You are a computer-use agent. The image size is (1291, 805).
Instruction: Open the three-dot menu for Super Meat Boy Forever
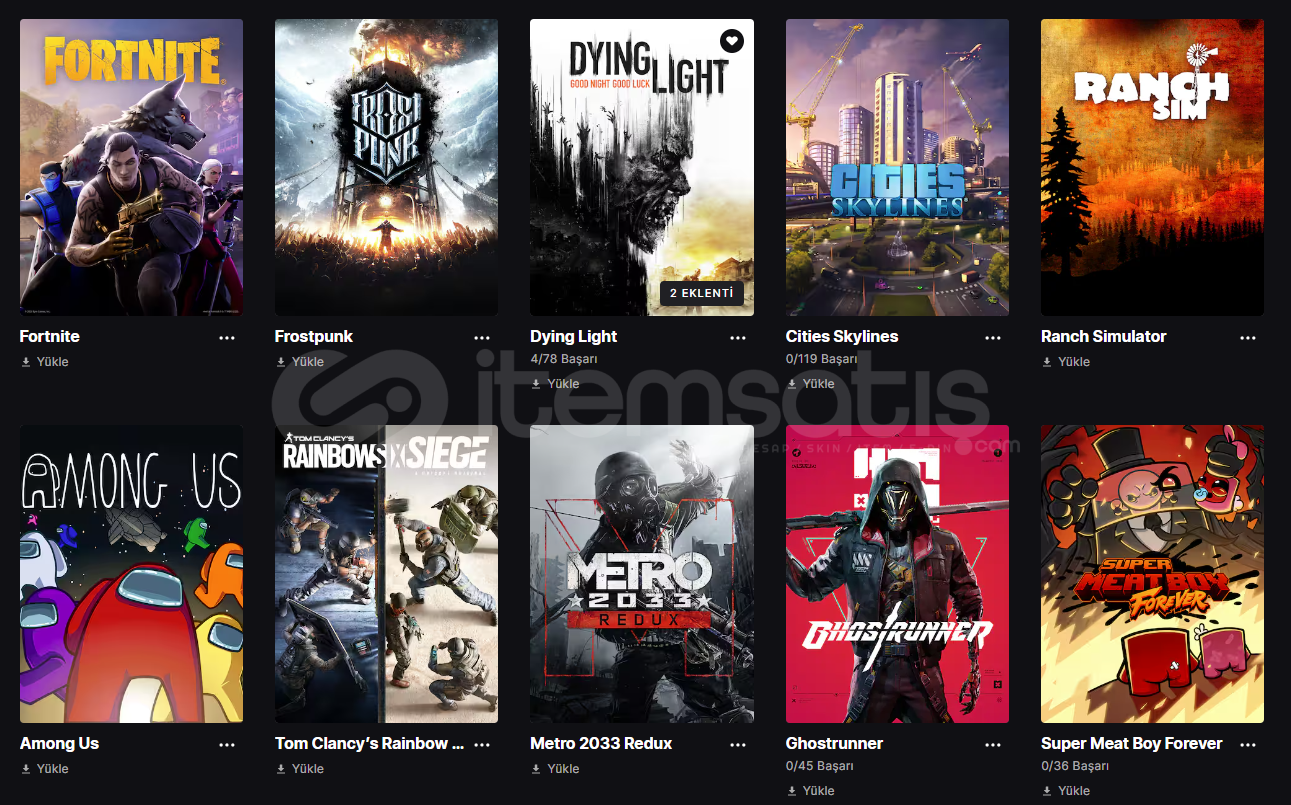tap(1248, 744)
